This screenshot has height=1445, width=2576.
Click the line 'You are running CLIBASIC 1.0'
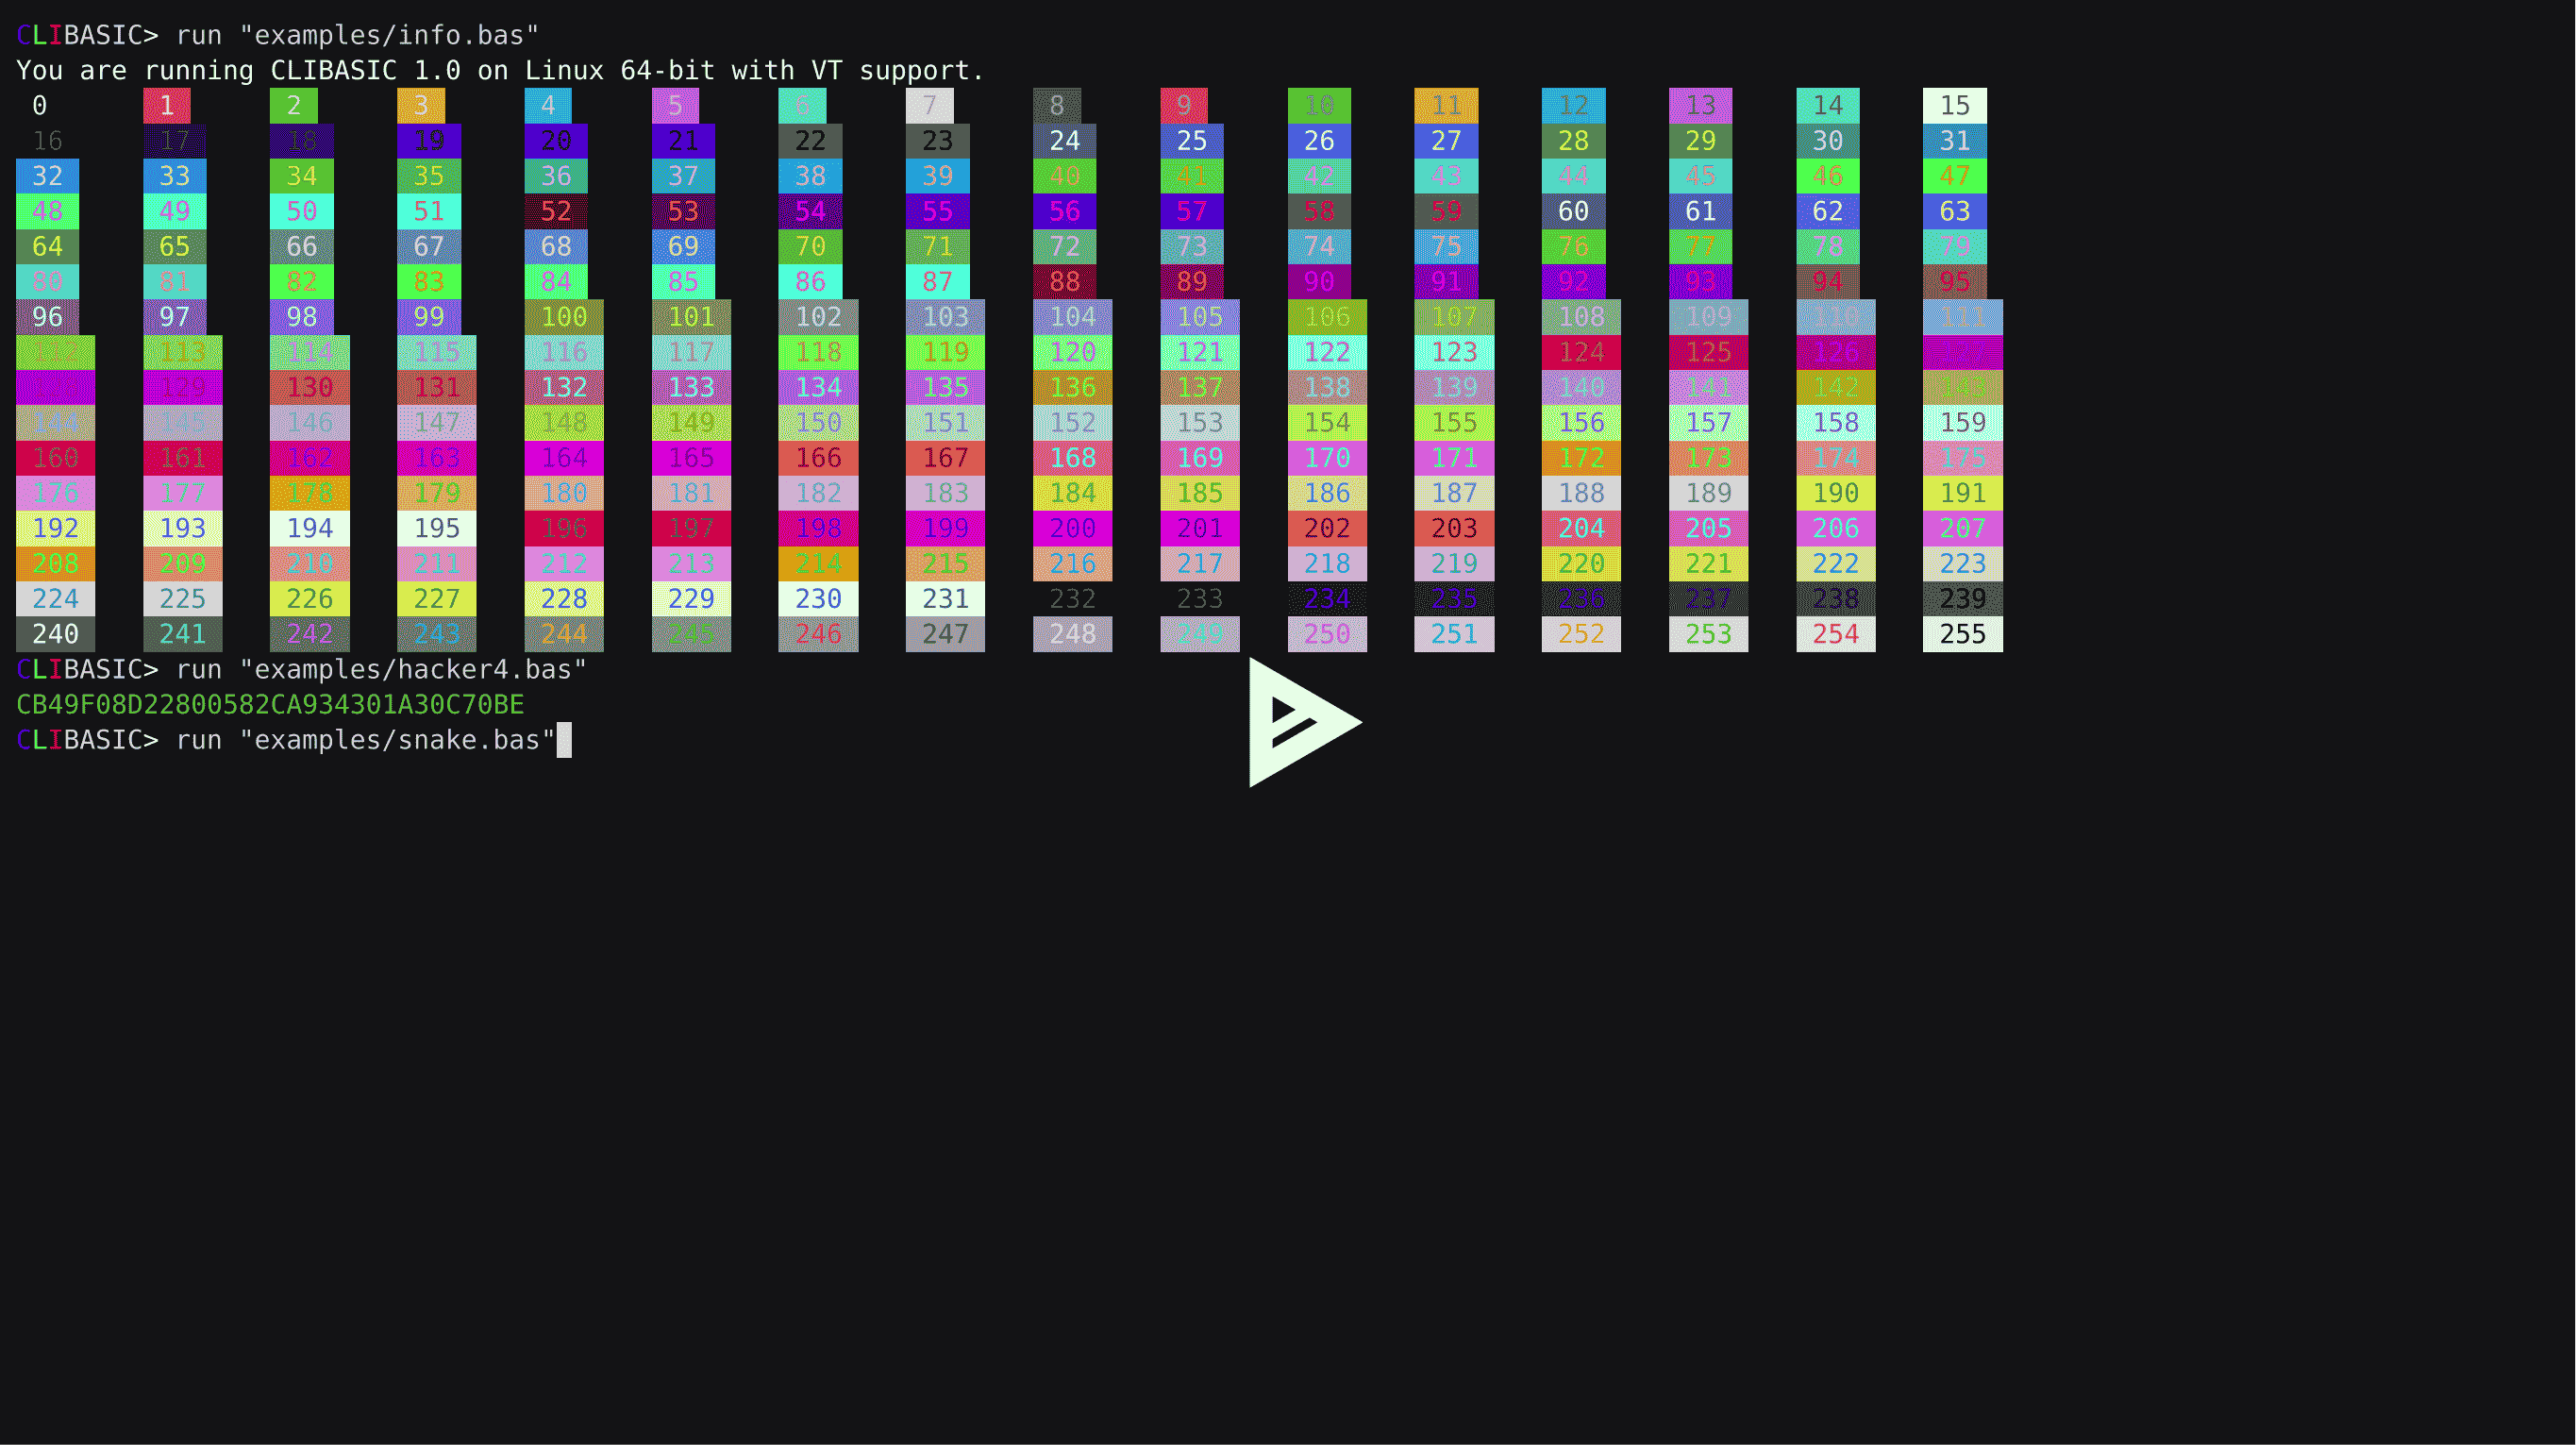pos(238,71)
